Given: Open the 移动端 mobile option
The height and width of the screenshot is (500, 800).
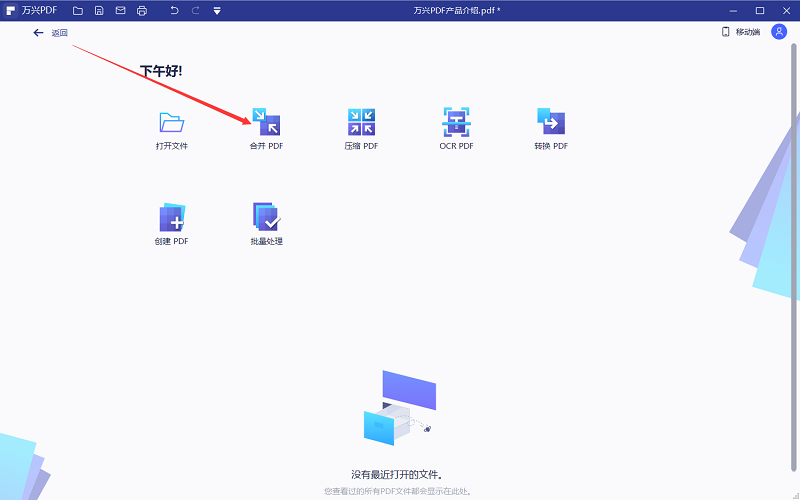Looking at the screenshot, I should (x=741, y=32).
